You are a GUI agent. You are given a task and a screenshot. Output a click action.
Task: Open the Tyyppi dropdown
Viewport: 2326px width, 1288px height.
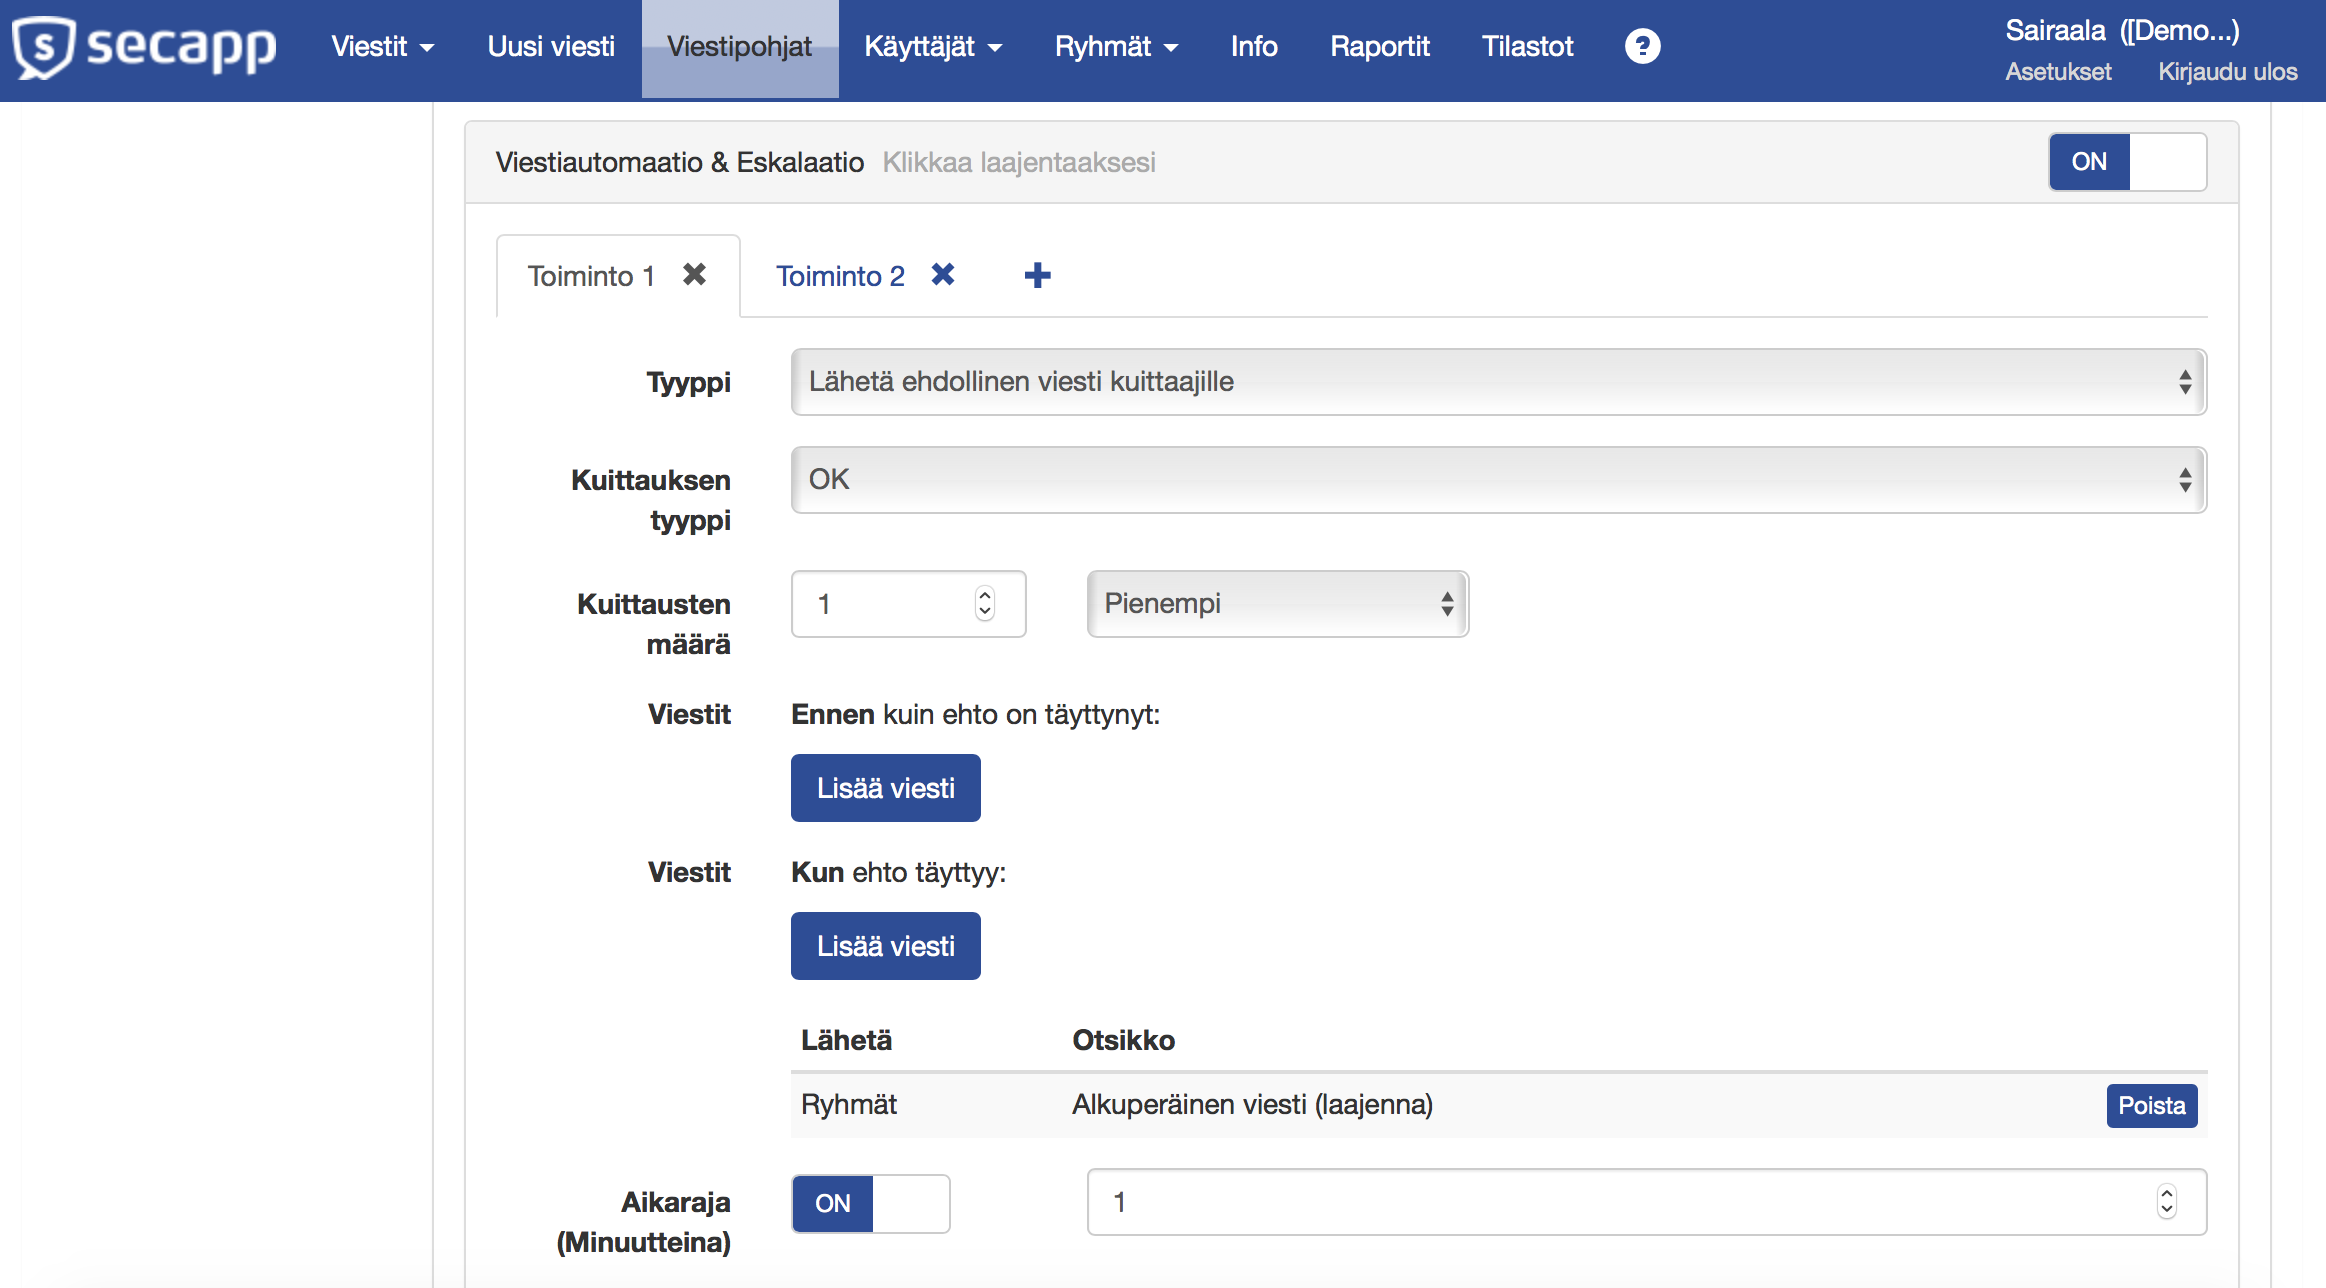click(x=1497, y=382)
